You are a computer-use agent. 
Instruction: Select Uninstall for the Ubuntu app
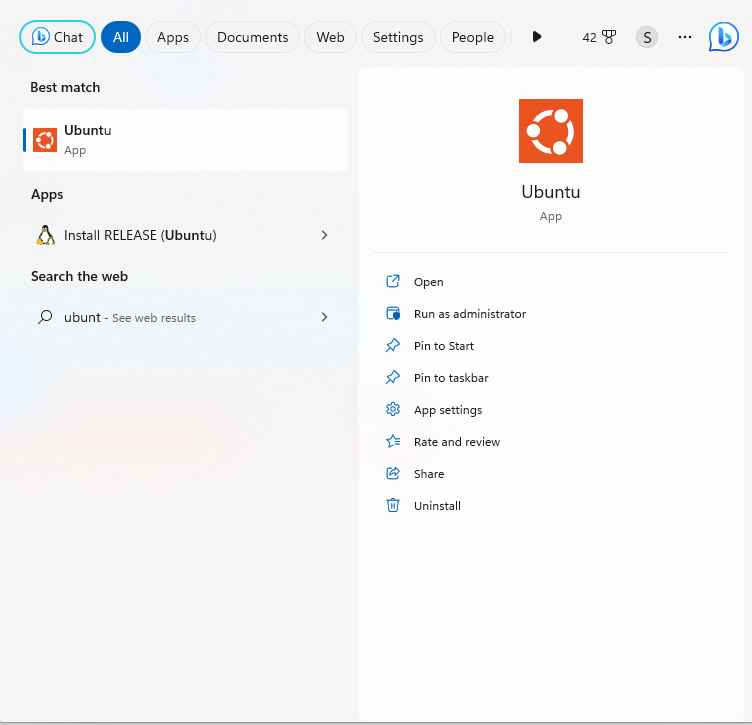437,506
